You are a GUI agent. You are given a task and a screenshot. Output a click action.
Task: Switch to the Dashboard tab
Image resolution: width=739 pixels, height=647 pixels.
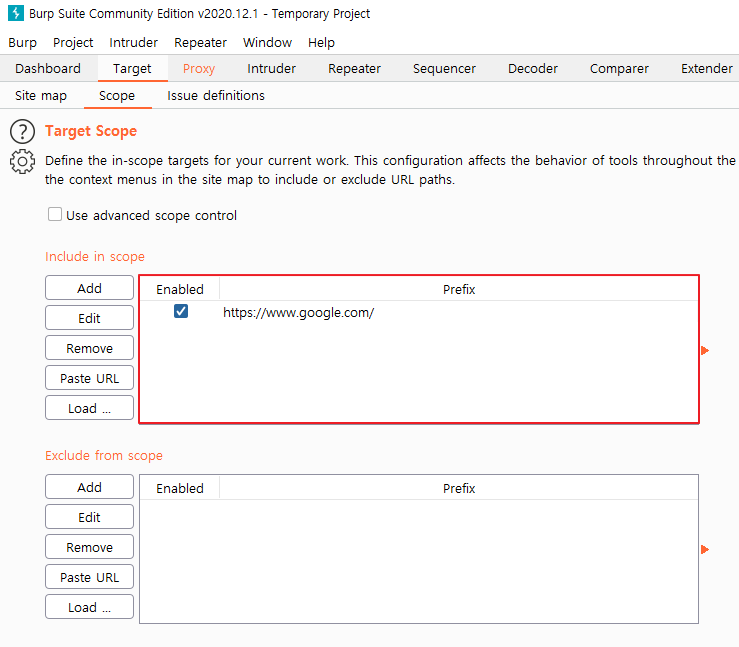click(x=48, y=68)
